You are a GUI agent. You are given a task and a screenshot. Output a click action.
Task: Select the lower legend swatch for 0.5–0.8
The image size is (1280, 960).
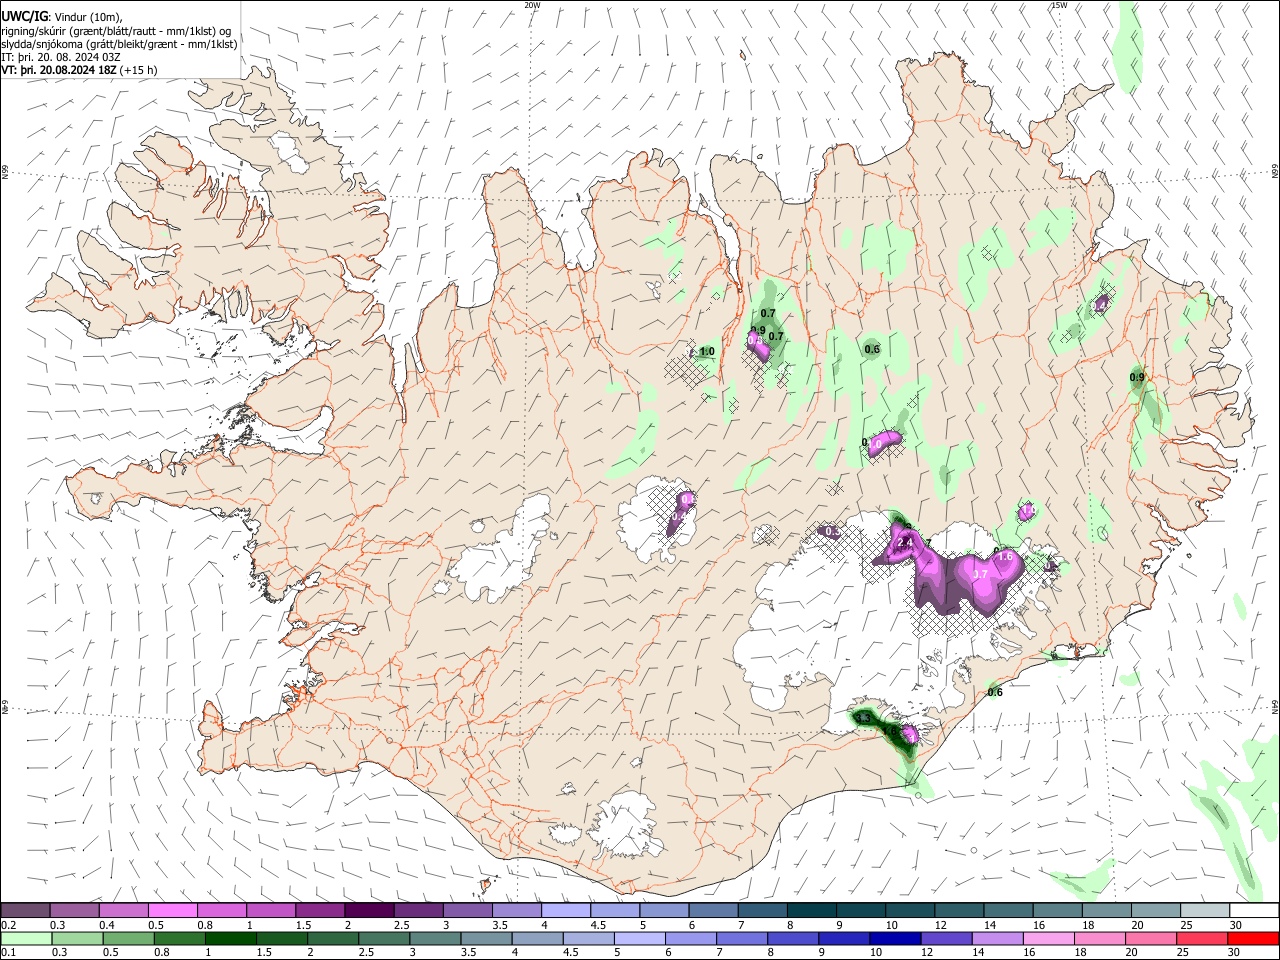click(130, 939)
